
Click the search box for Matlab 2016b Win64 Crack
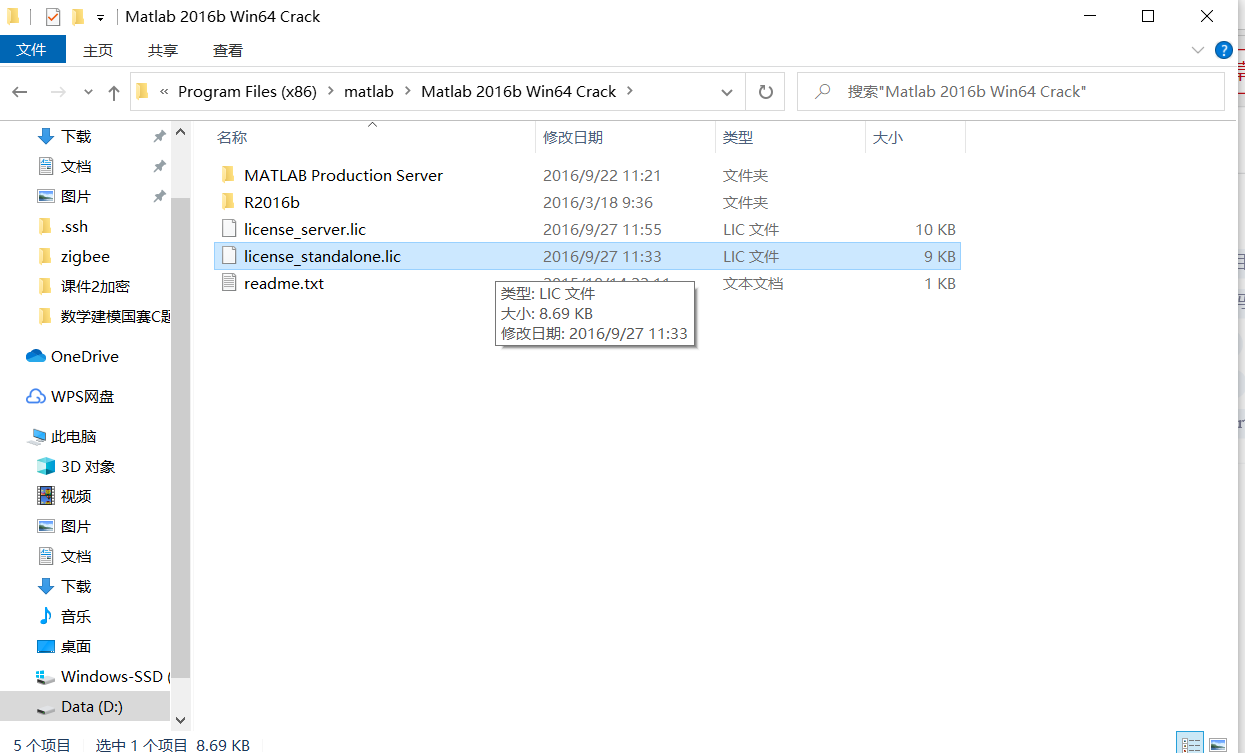(x=1011, y=92)
